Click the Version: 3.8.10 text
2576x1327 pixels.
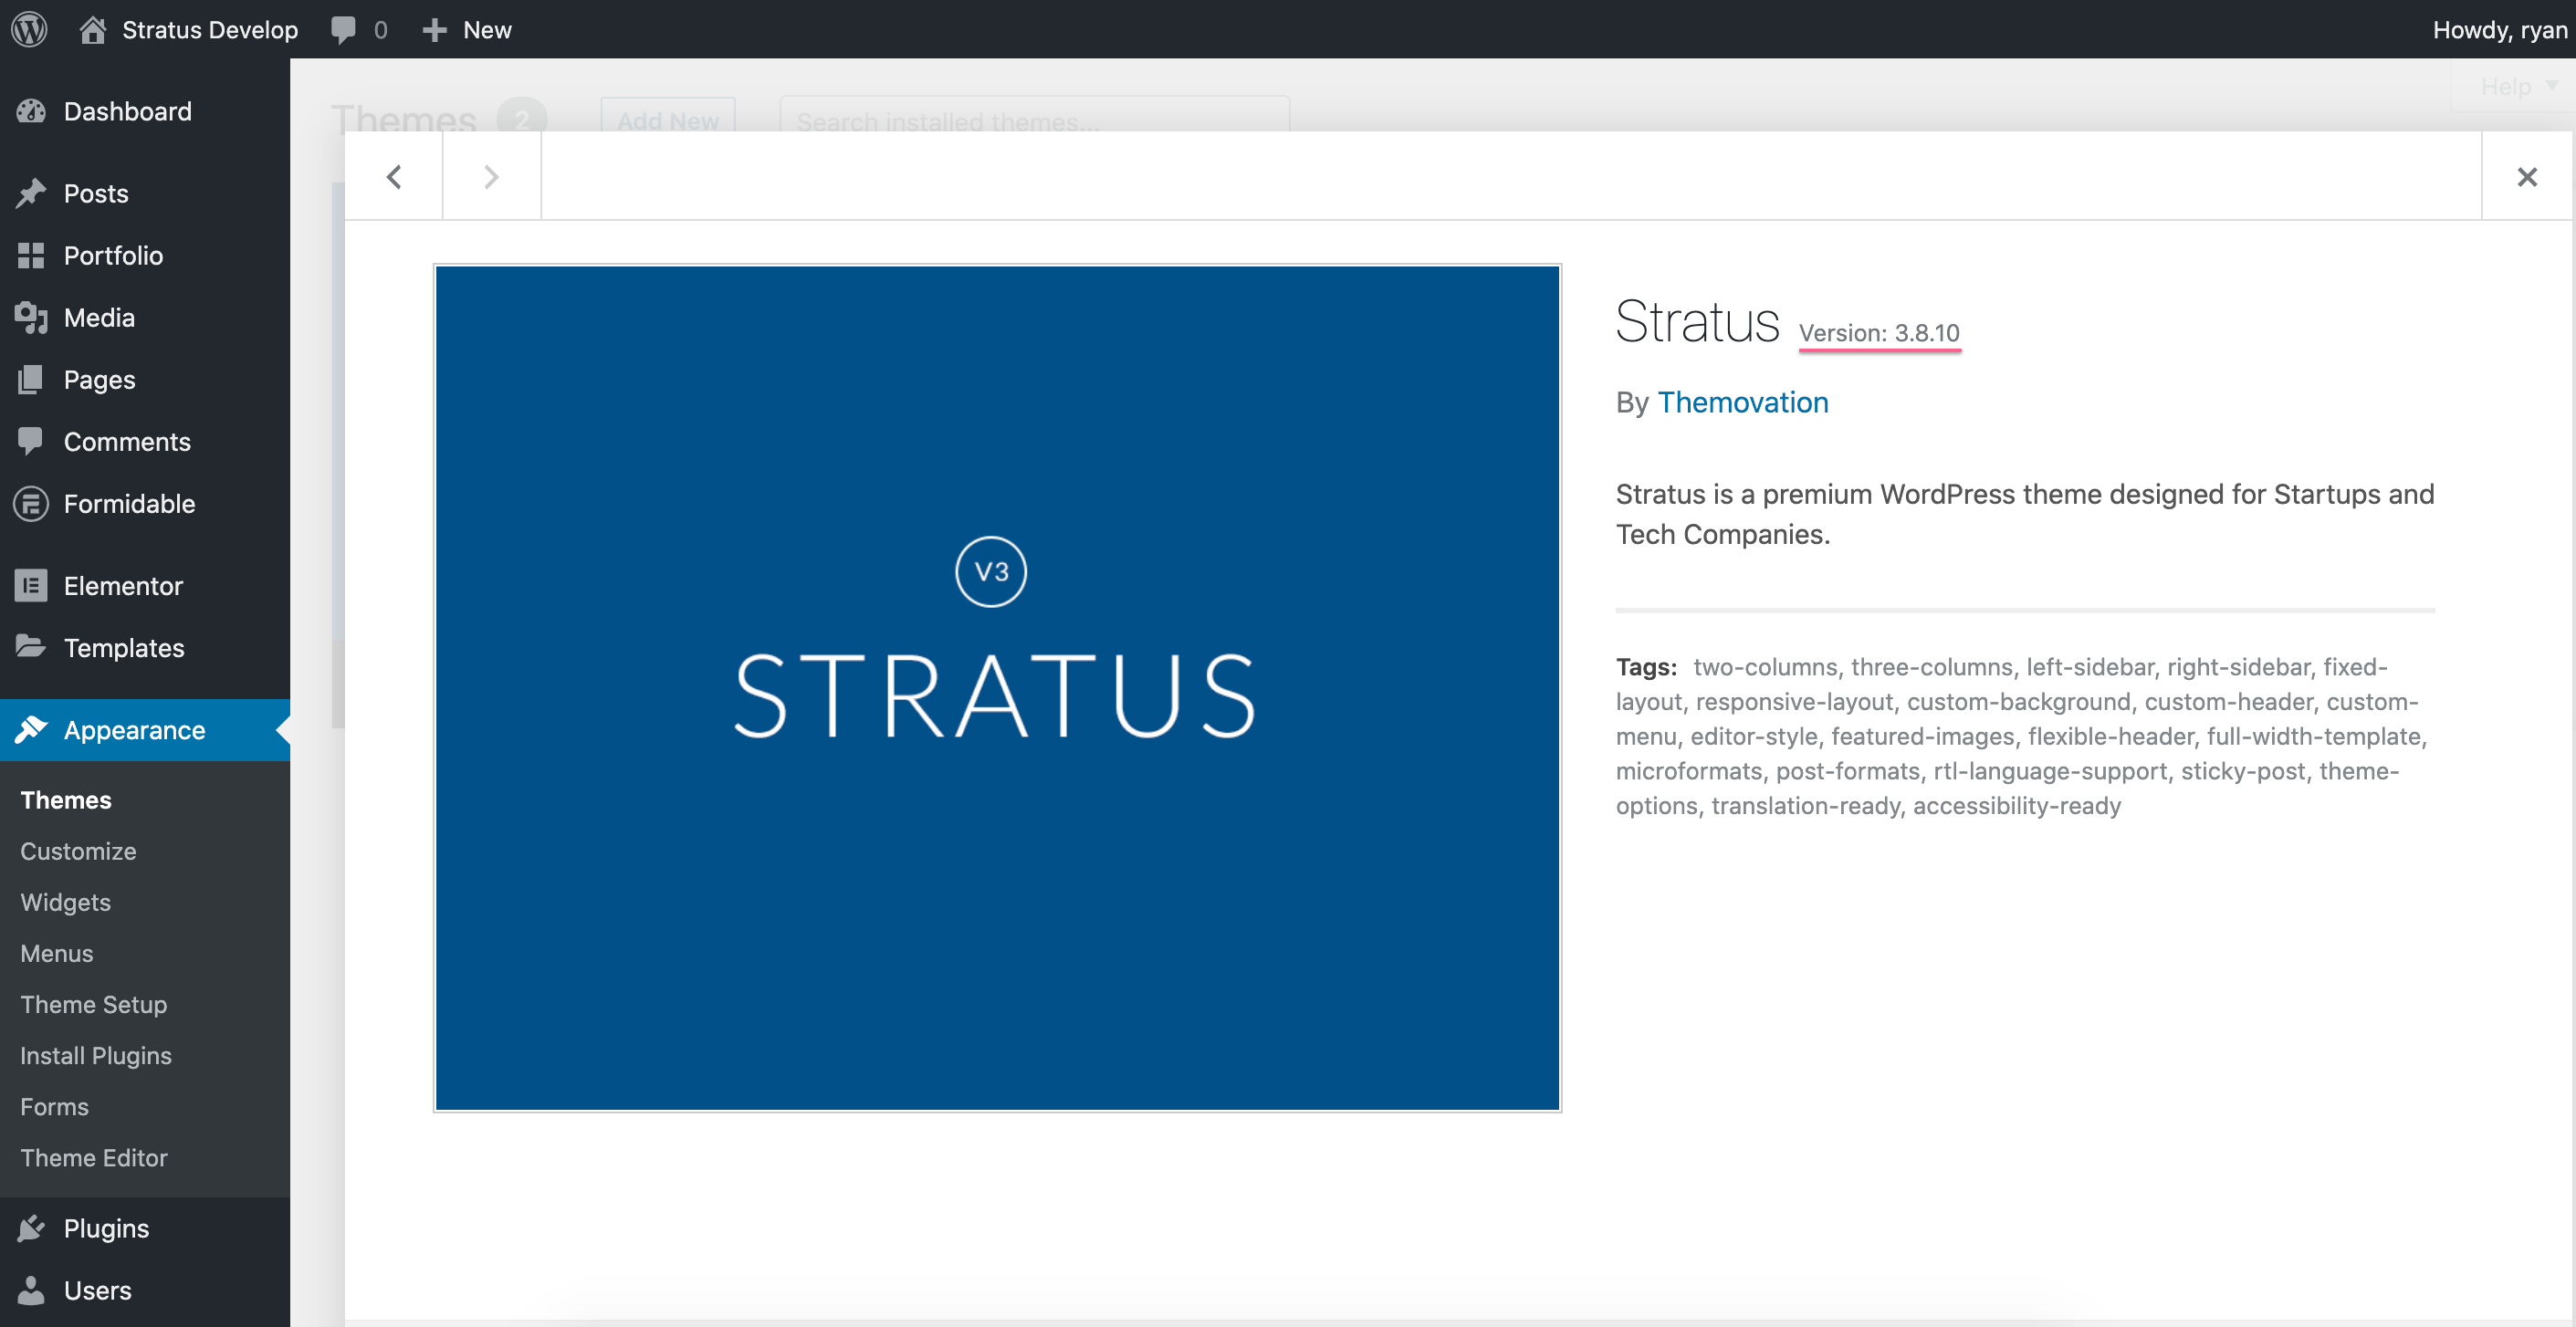(1879, 333)
